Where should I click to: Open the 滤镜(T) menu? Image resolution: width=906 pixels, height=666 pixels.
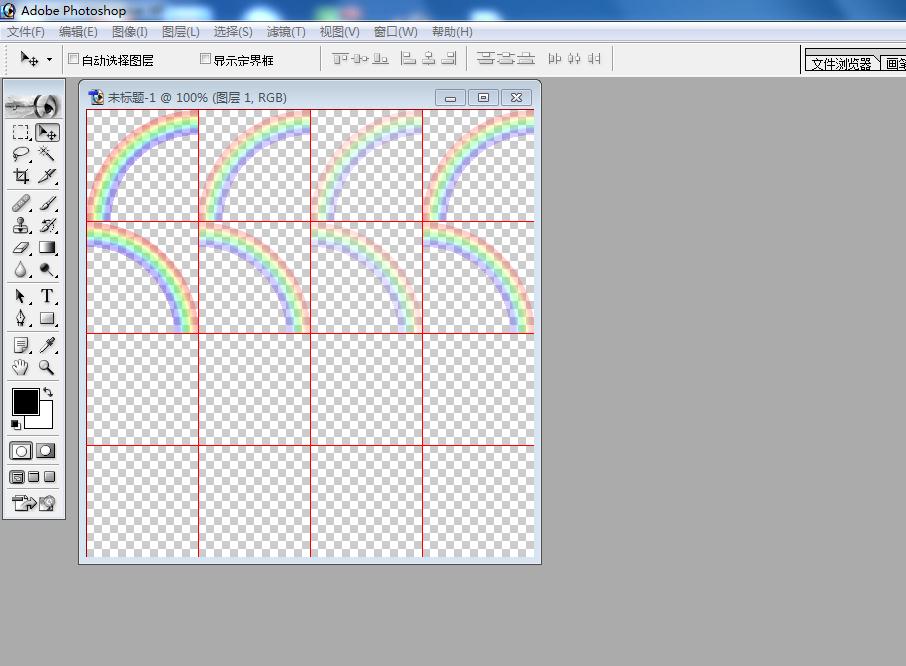286,32
